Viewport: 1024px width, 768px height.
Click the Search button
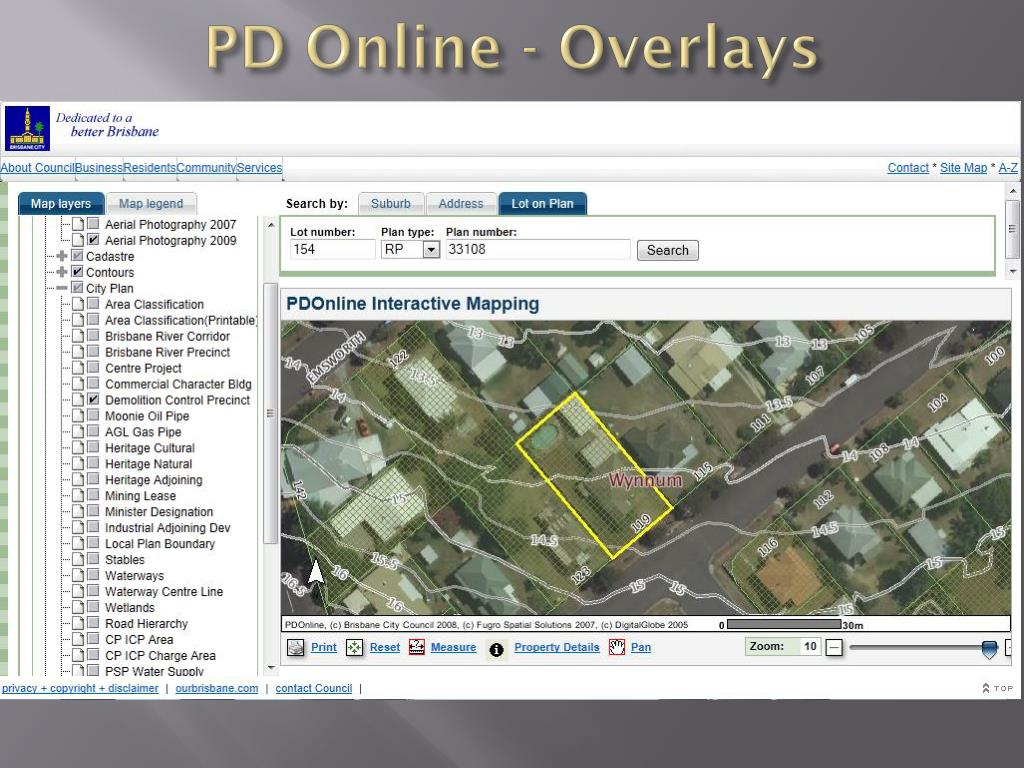click(667, 250)
